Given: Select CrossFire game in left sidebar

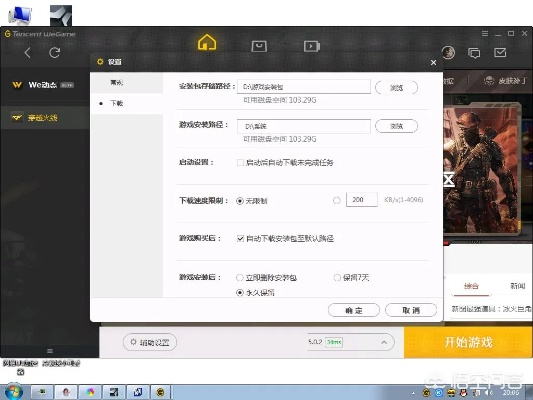Looking at the screenshot, I should coord(45,118).
